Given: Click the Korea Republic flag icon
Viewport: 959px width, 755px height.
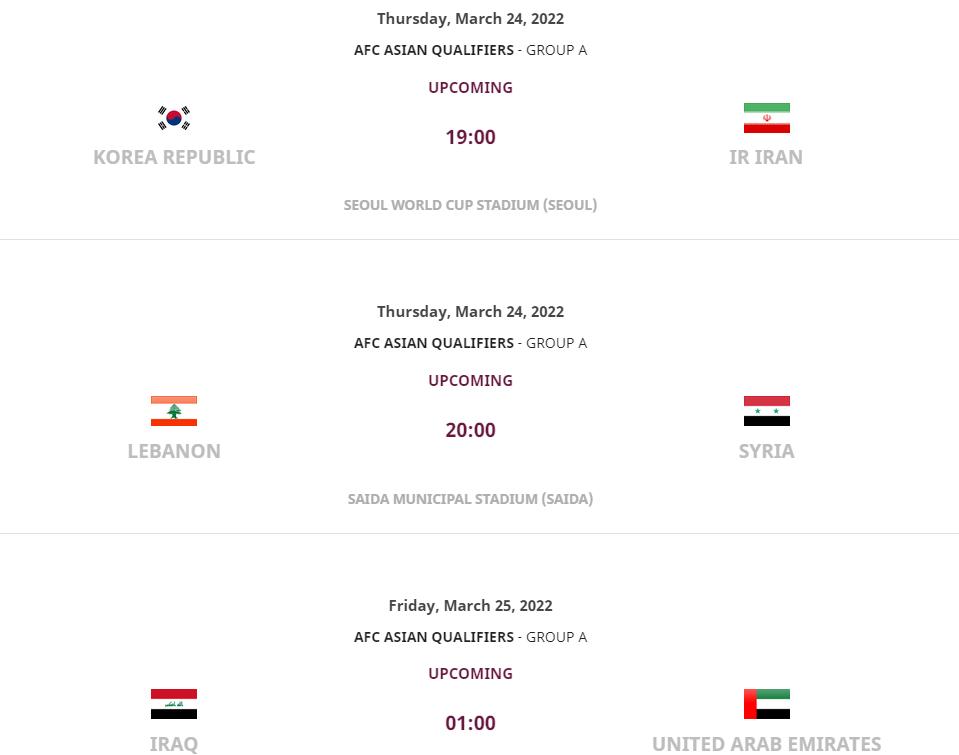Looking at the screenshot, I should pos(174,117).
